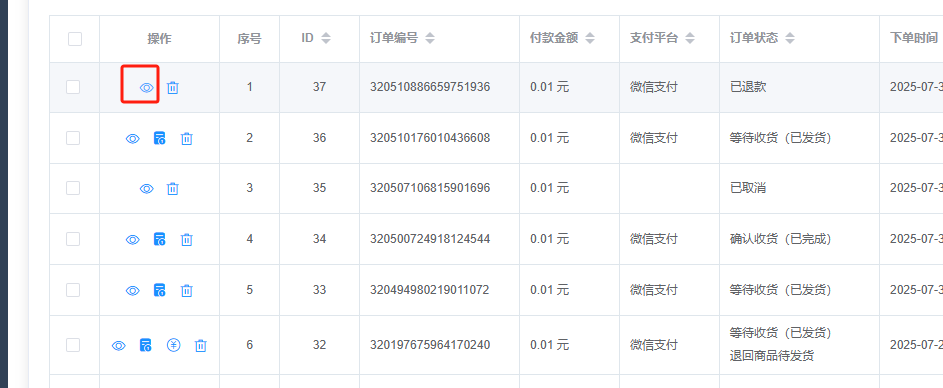Click the yuan refund icon for order 32
The width and height of the screenshot is (943, 388).
(173, 345)
